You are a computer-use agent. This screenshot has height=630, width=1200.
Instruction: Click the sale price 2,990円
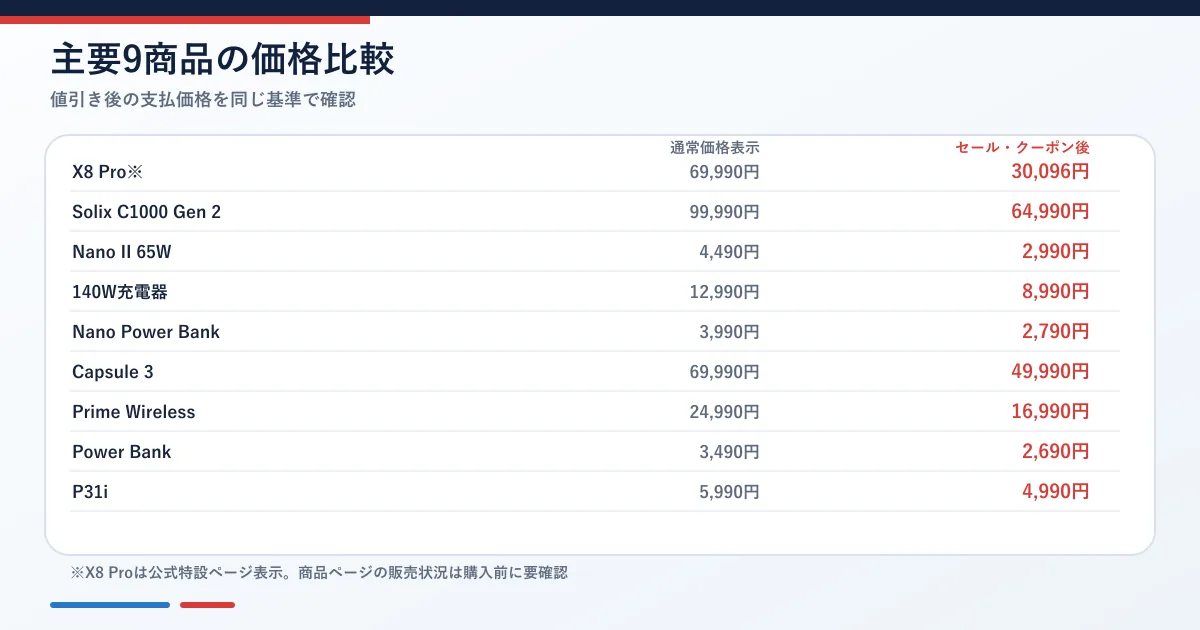(x=1055, y=252)
